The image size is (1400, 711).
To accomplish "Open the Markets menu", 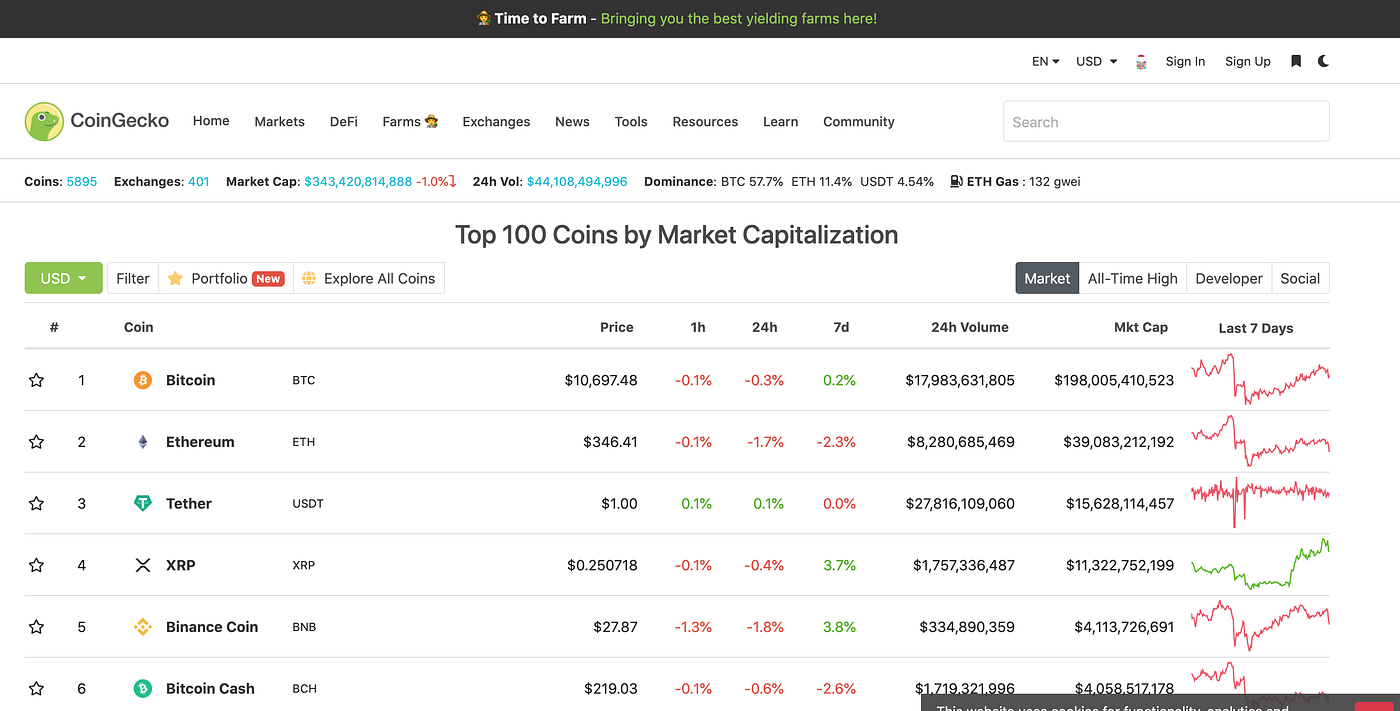I will pos(279,121).
